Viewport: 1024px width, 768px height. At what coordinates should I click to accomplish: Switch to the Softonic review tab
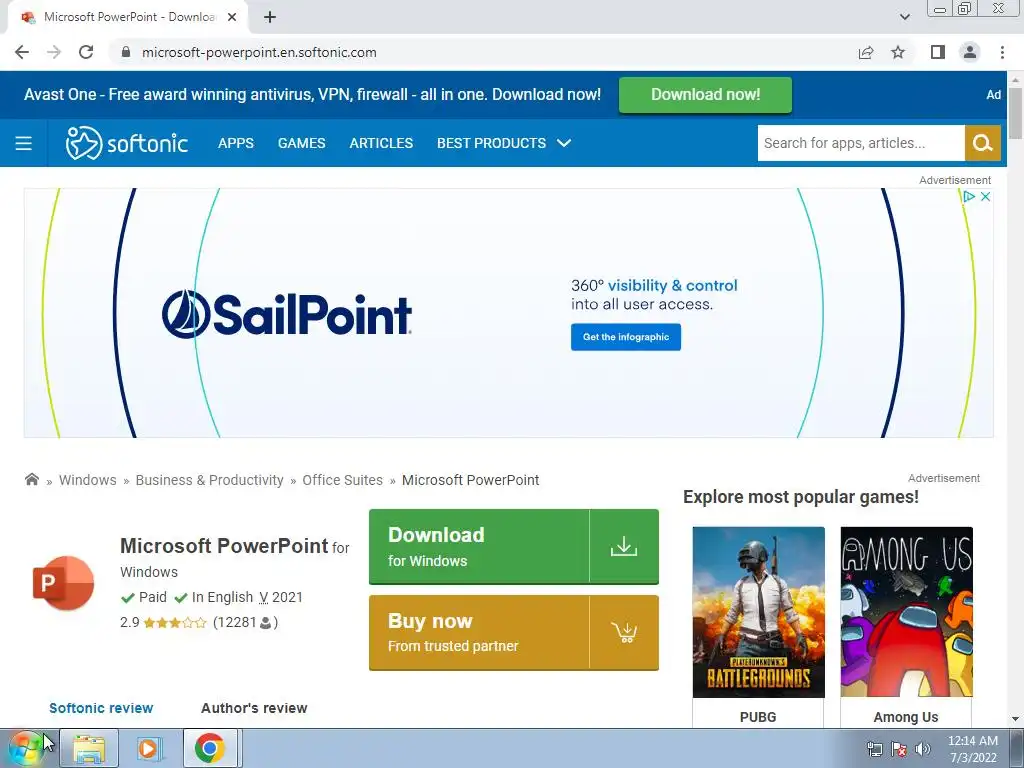(x=101, y=708)
